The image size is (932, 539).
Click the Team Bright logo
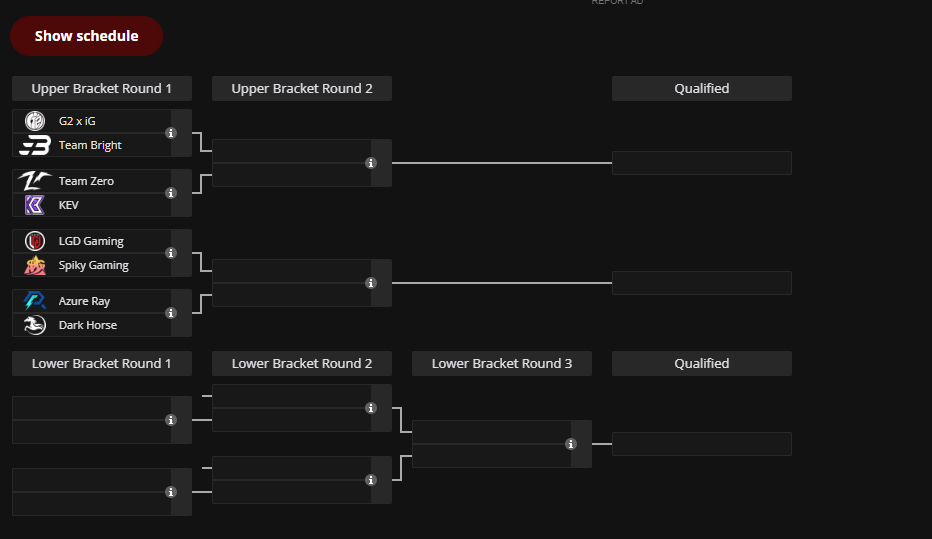pos(35,146)
